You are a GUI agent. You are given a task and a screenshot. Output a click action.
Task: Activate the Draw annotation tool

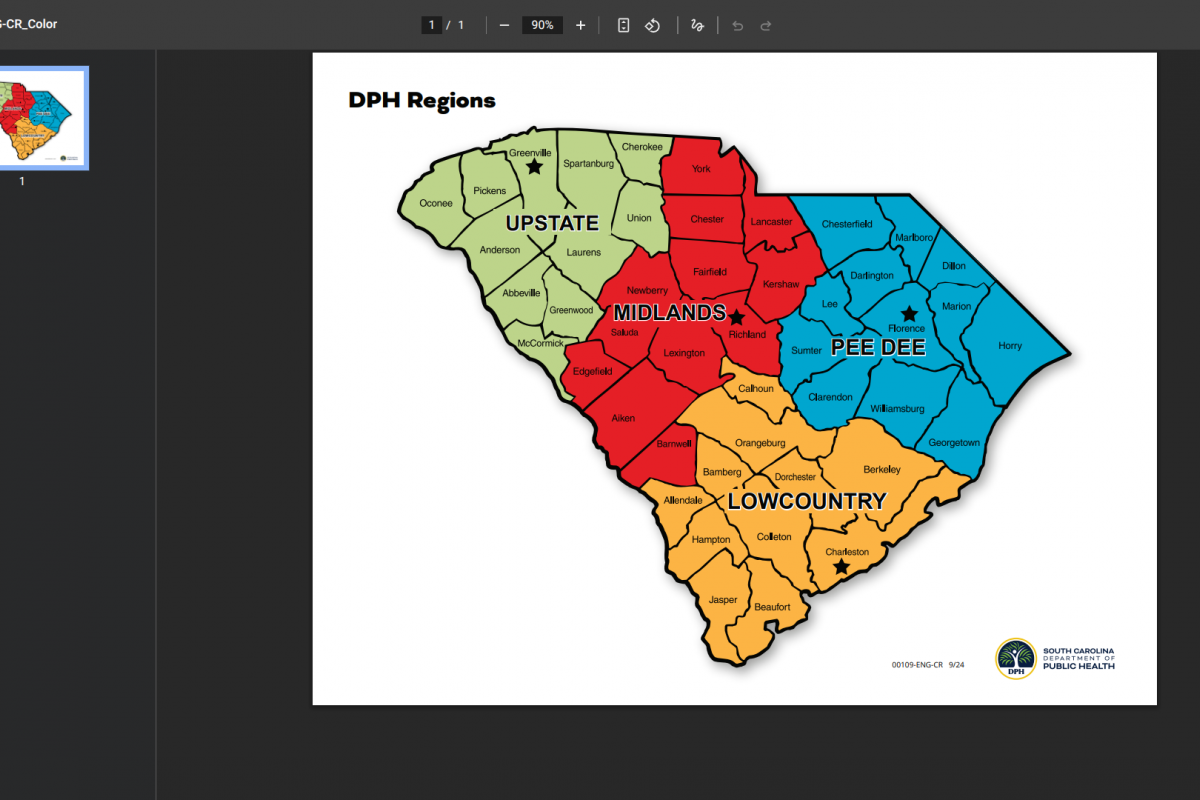(697, 25)
